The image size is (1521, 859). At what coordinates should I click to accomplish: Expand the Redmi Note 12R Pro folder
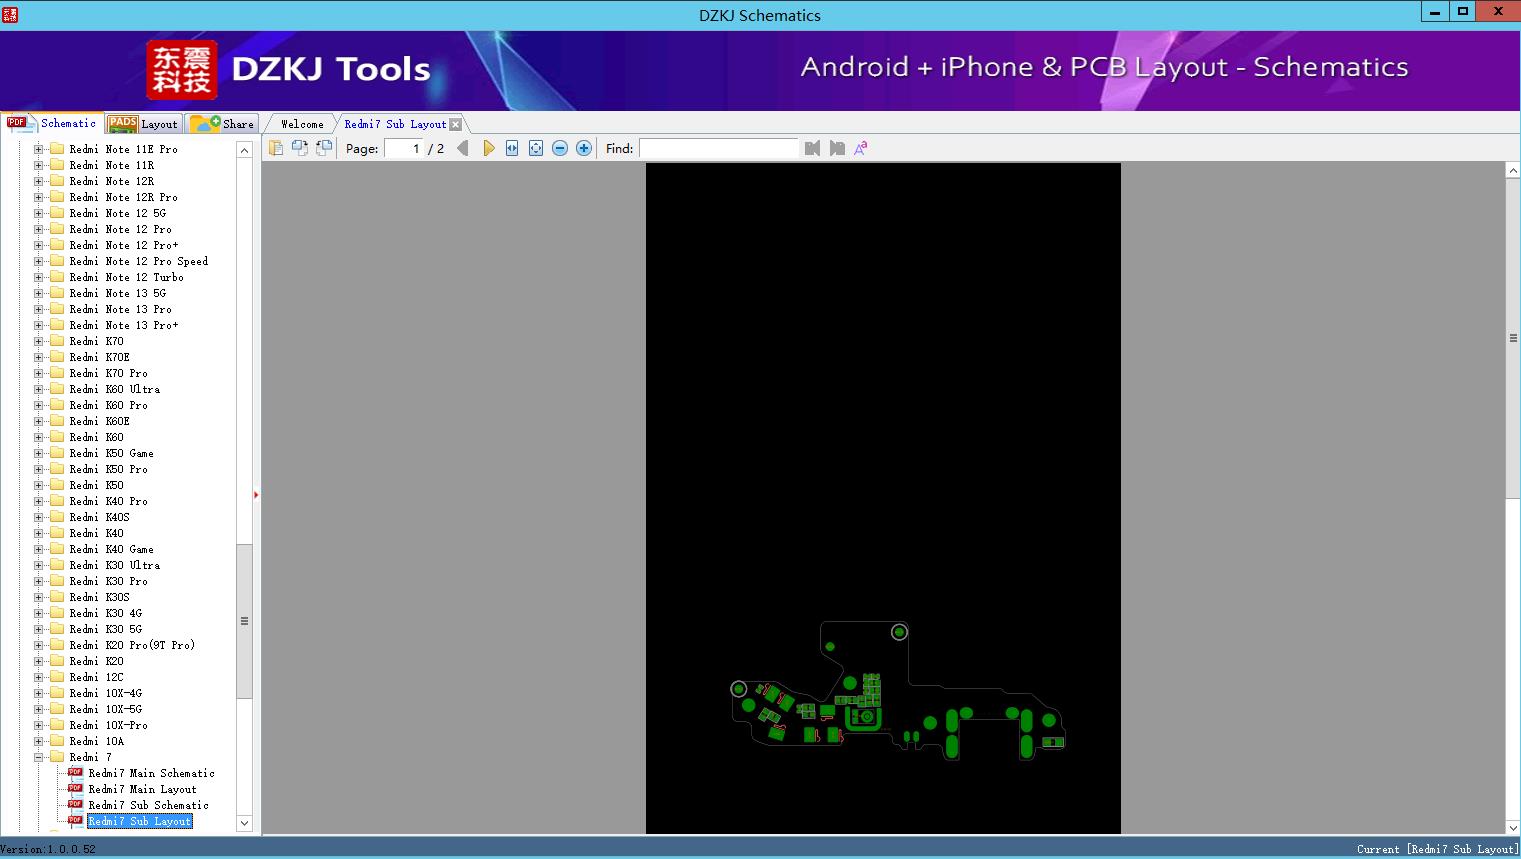pyautogui.click(x=38, y=197)
